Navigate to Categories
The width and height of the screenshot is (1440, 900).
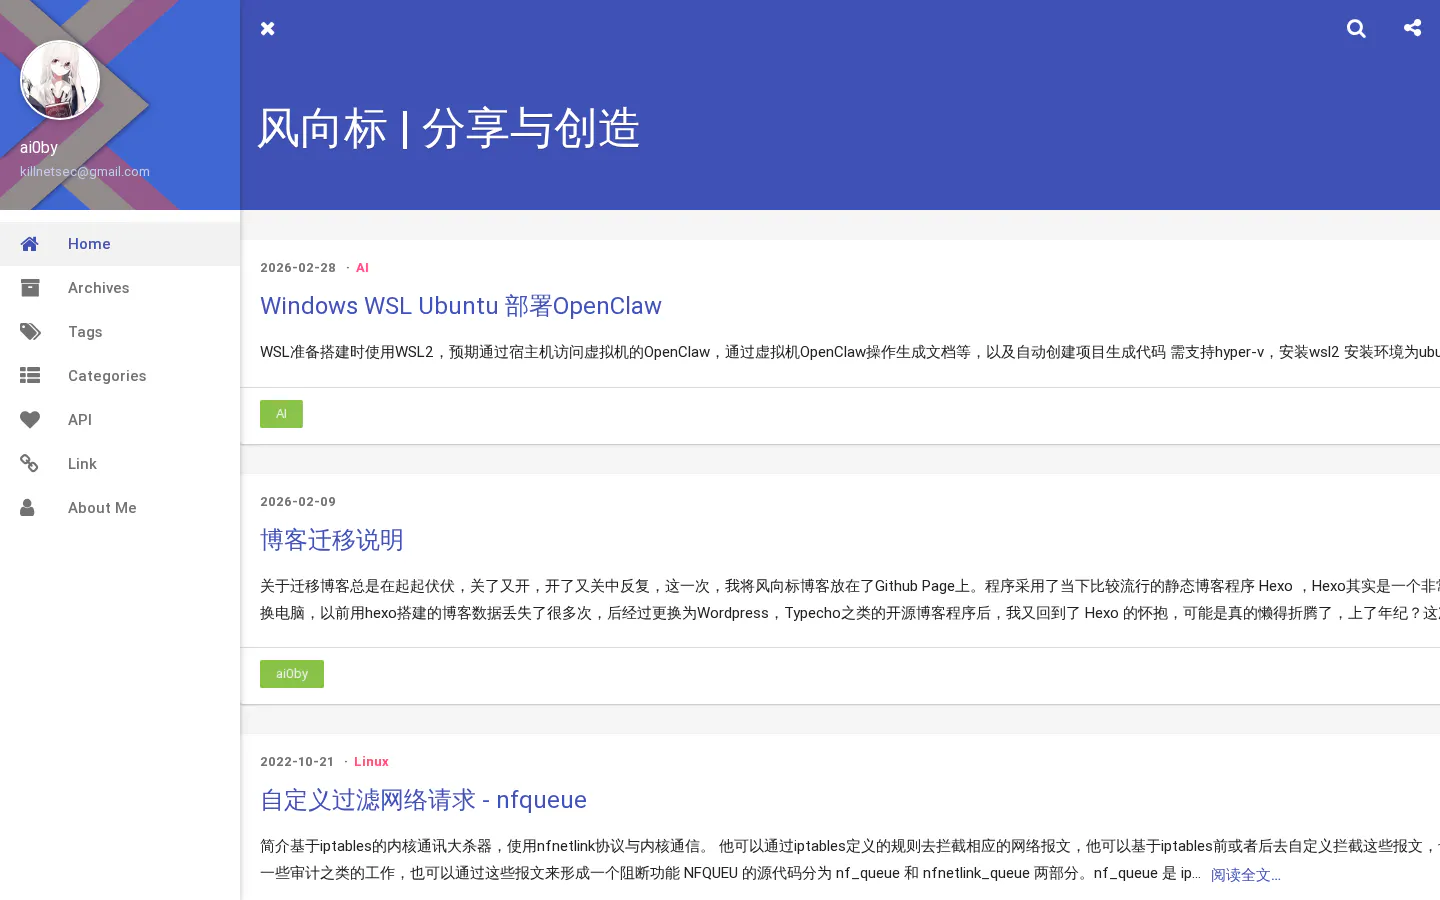pyautogui.click(x=120, y=376)
